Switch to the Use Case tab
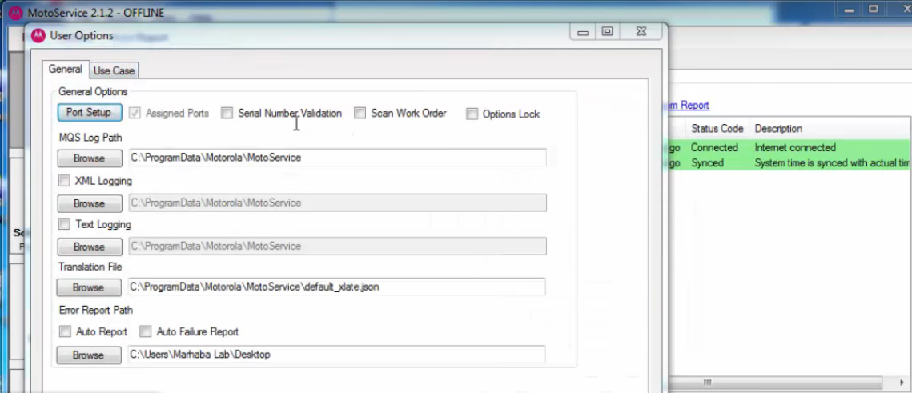Screen dimensions: 913x396 point(114,70)
